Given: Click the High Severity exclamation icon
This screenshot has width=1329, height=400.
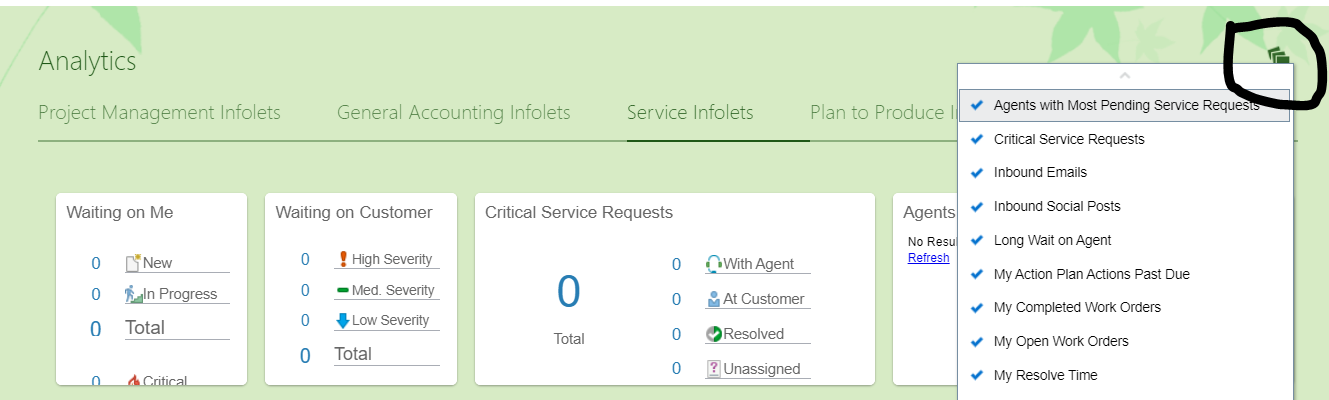Looking at the screenshot, I should (x=343, y=259).
